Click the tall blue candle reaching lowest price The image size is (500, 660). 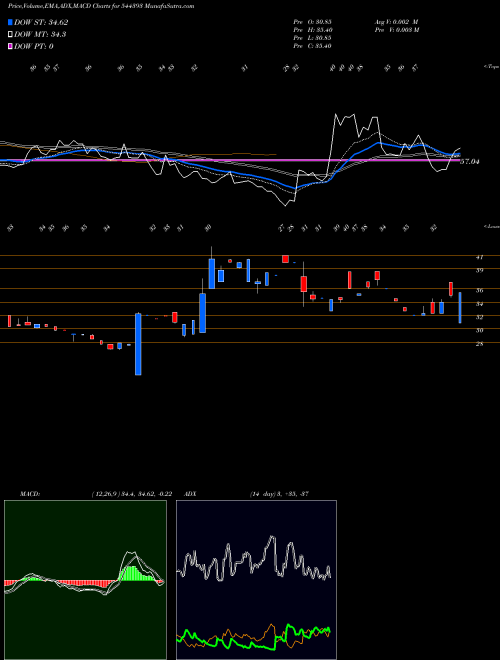[x=138, y=344]
